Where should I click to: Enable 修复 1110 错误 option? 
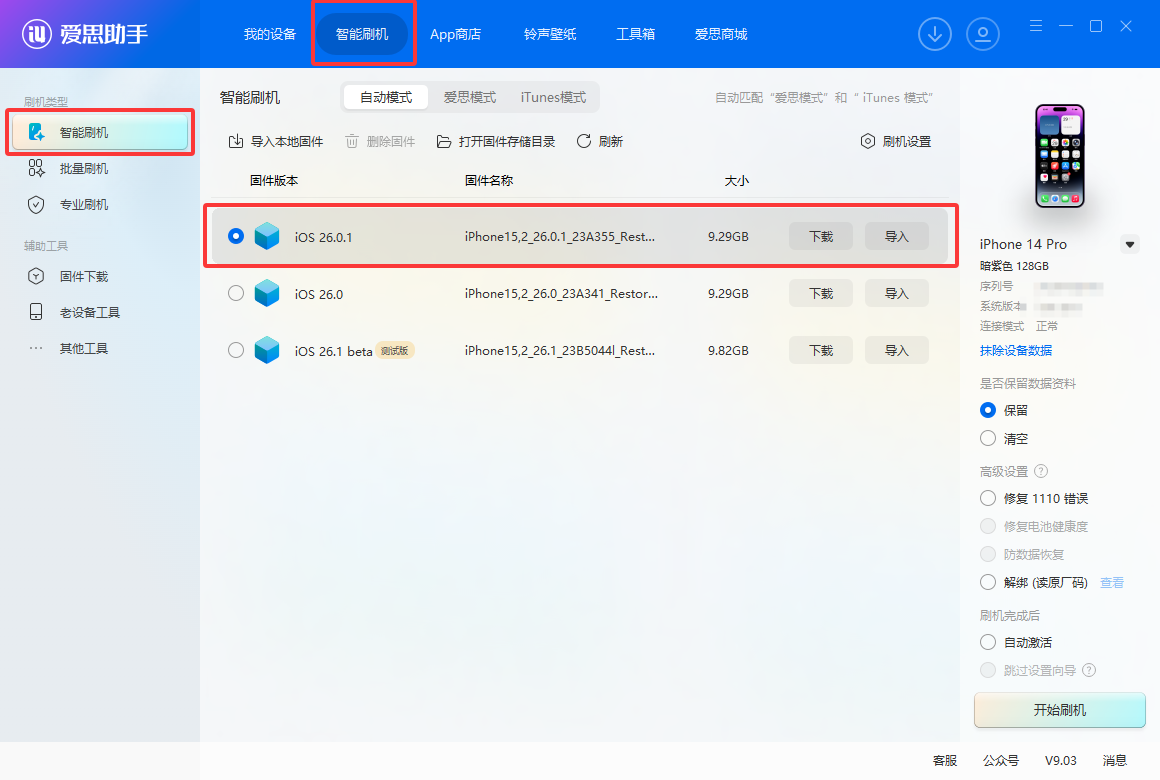click(x=988, y=498)
